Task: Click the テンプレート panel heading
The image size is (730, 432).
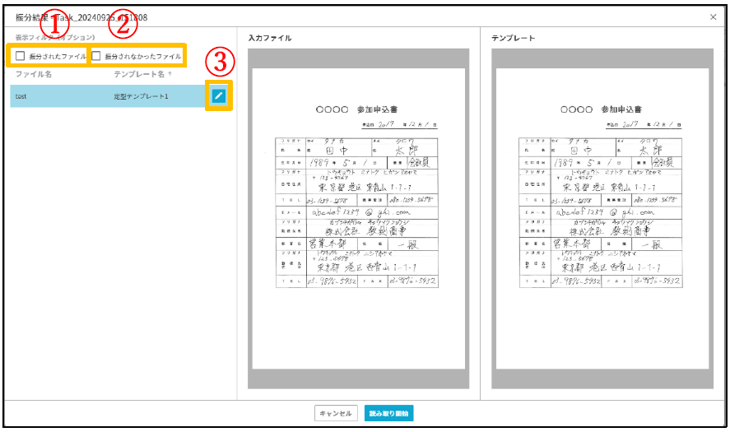Action: coord(512,38)
